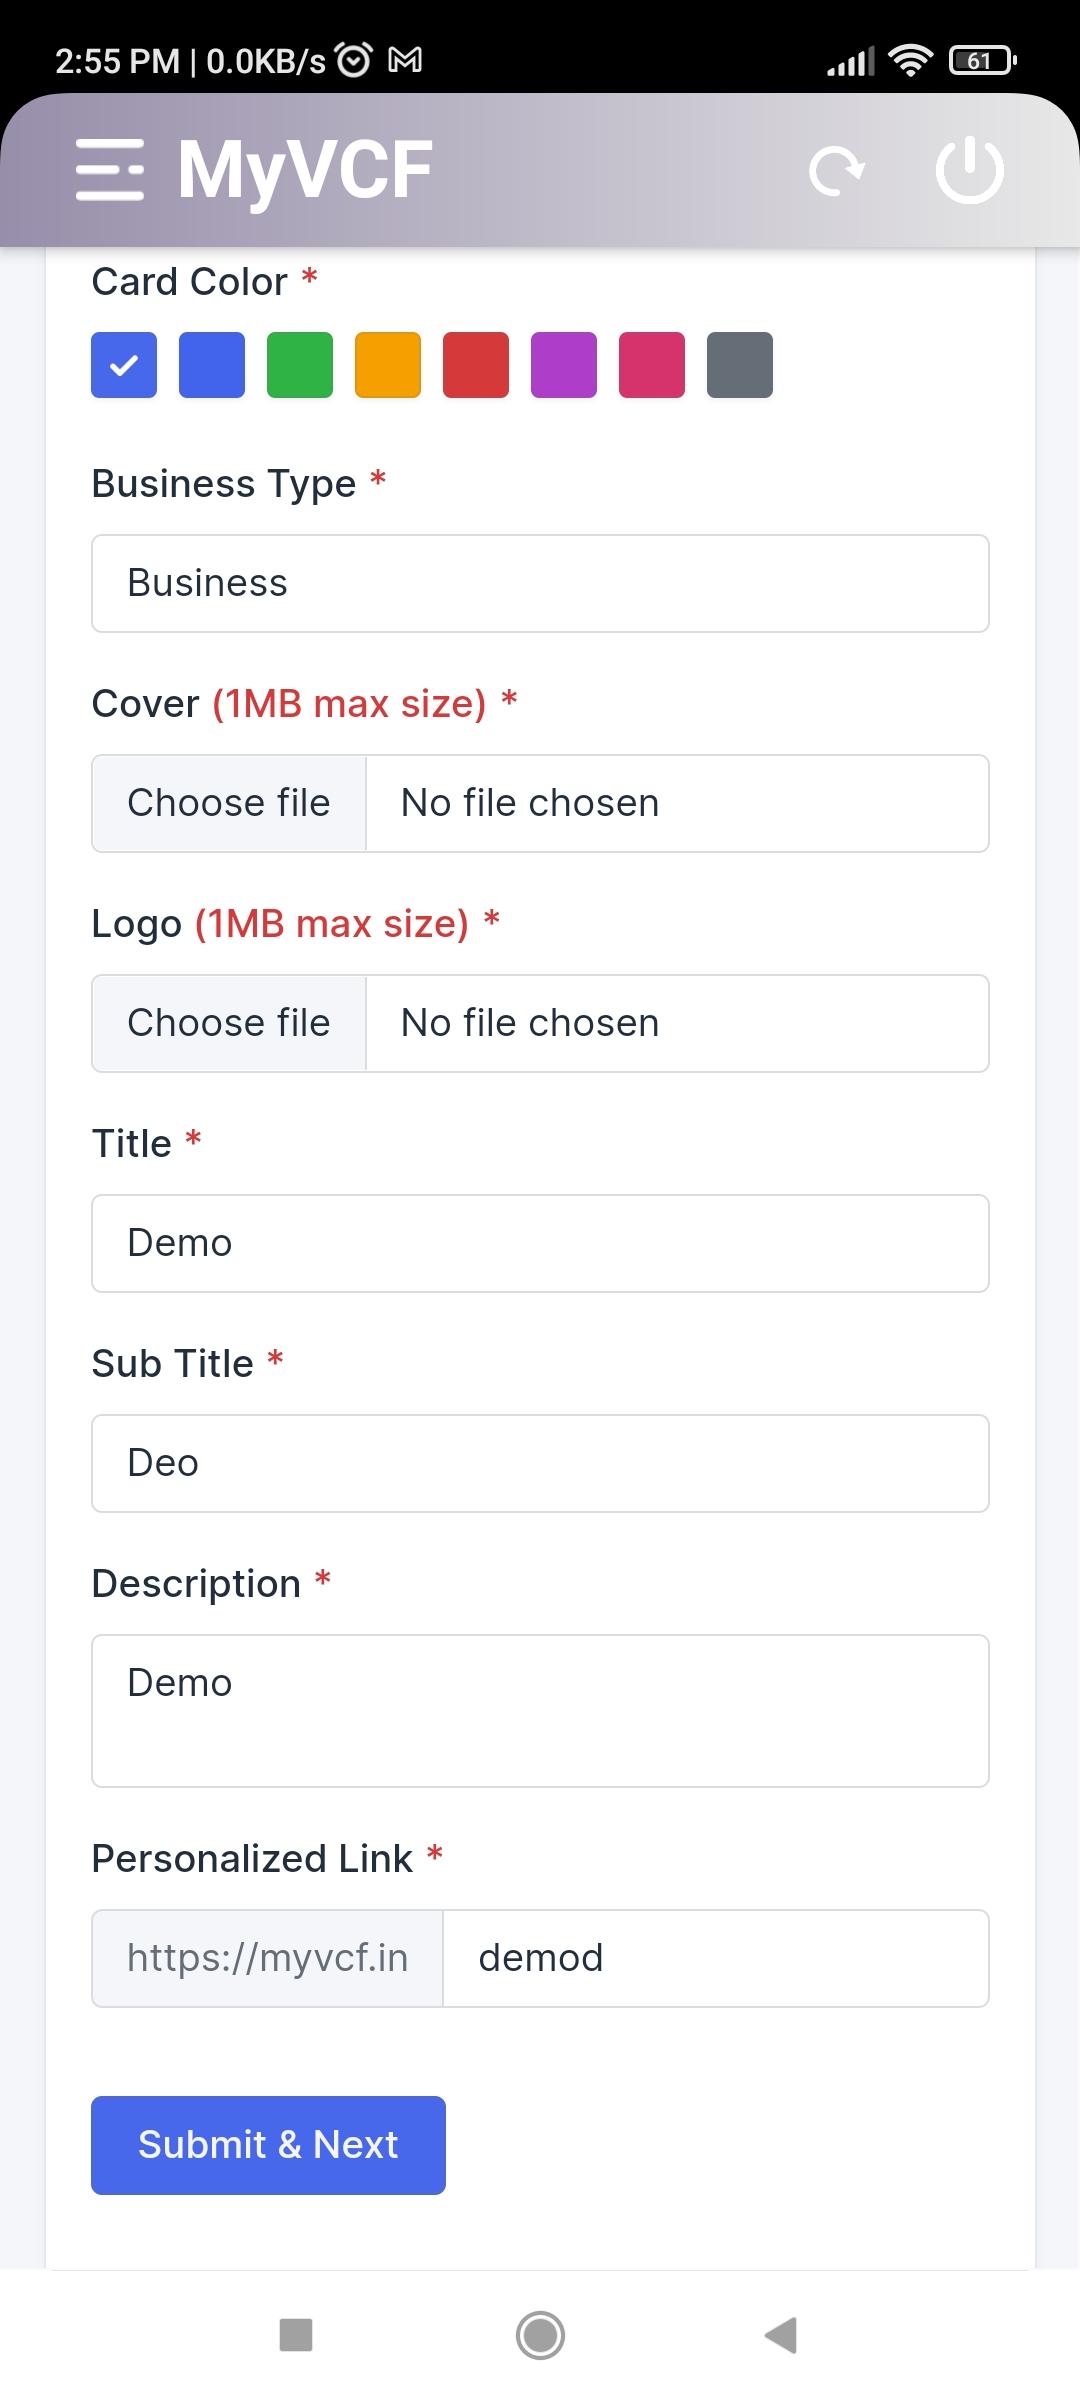Pick the purple card color swatch
The image size is (1080, 2400).
coord(564,365)
